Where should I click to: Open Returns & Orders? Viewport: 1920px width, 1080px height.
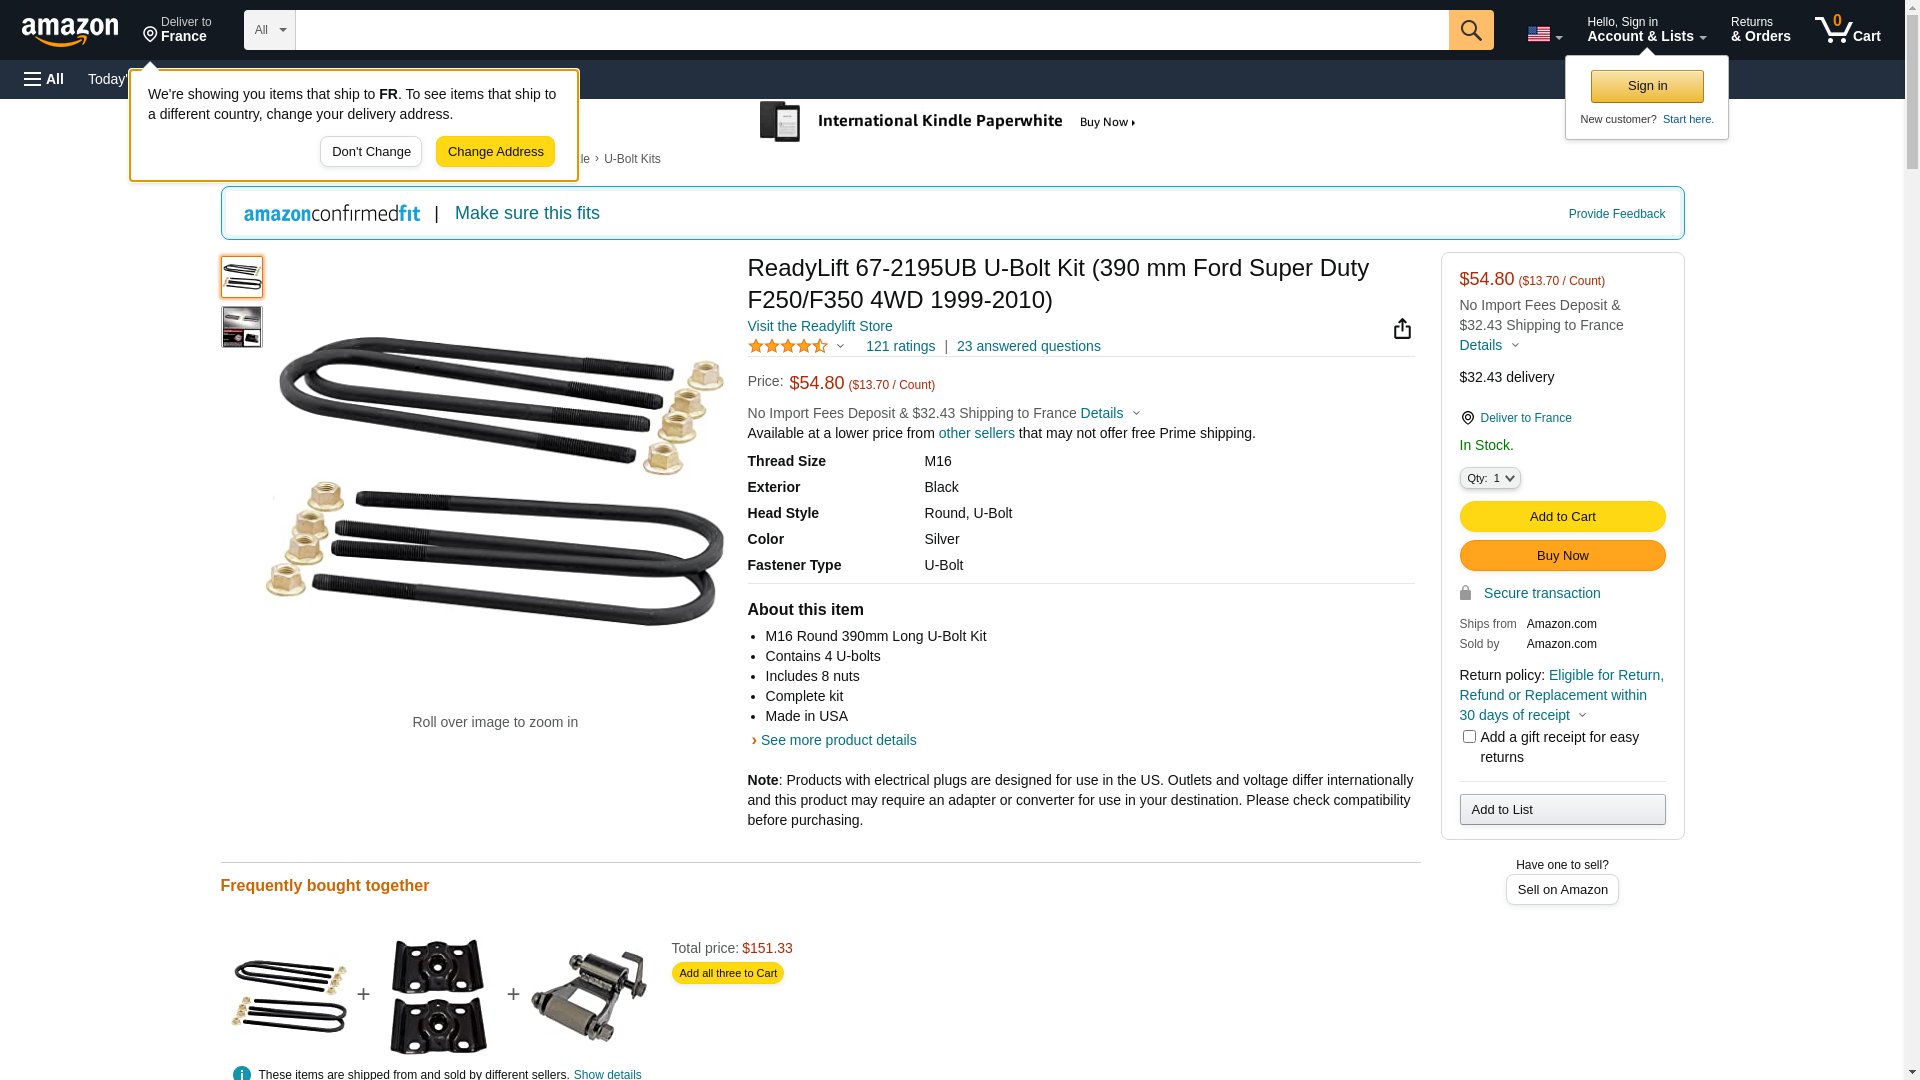[1760, 30]
